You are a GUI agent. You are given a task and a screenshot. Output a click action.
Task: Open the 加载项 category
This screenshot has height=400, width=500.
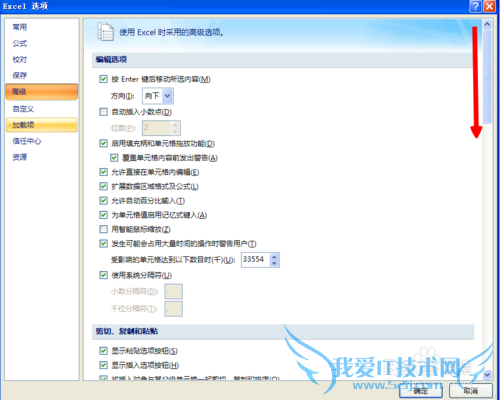click(42, 125)
